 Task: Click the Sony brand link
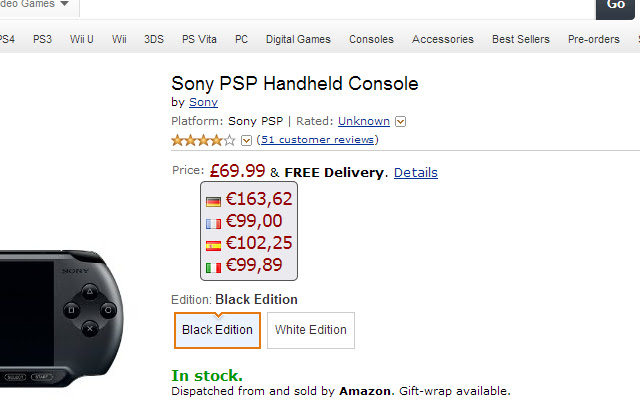[x=203, y=102]
